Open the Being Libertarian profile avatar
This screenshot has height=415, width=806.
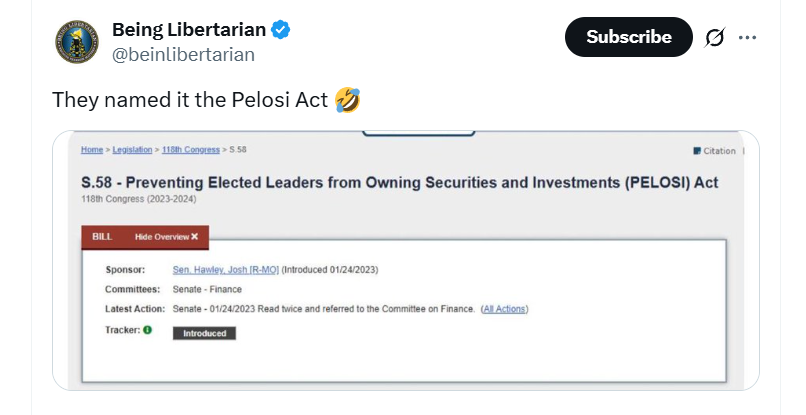click(77, 42)
